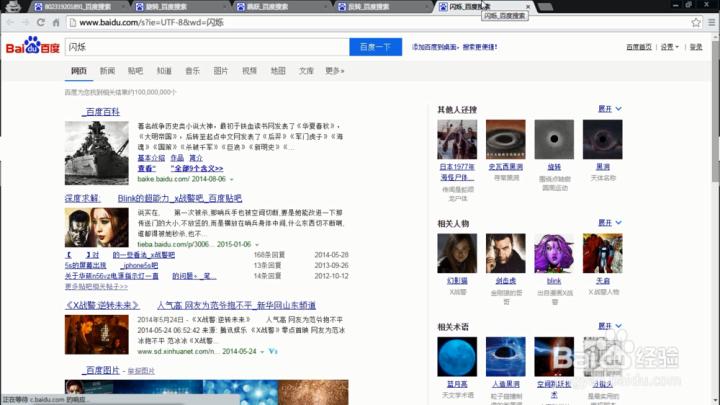
Task: Open a new tab with the blank tab button
Action: 545,6
